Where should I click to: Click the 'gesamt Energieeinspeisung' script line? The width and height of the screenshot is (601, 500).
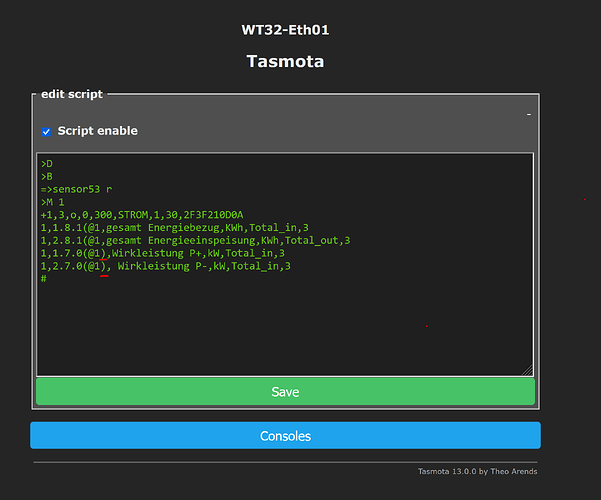[x=195, y=240]
